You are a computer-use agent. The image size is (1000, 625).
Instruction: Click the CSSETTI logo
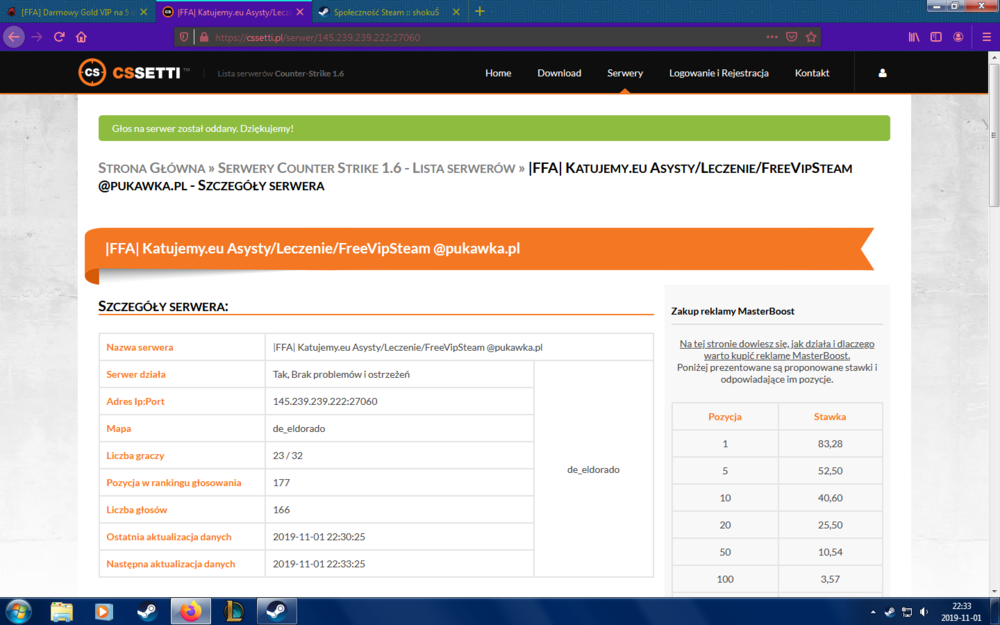134,73
